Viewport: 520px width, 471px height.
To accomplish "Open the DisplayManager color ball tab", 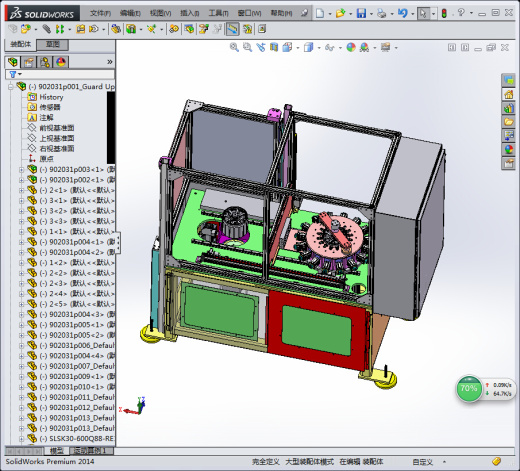I will pyautogui.click(x=61, y=62).
